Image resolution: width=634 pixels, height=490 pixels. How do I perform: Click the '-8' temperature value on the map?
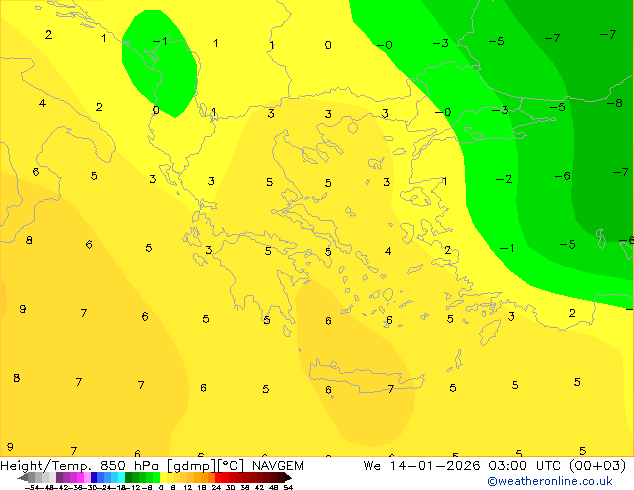tap(614, 103)
